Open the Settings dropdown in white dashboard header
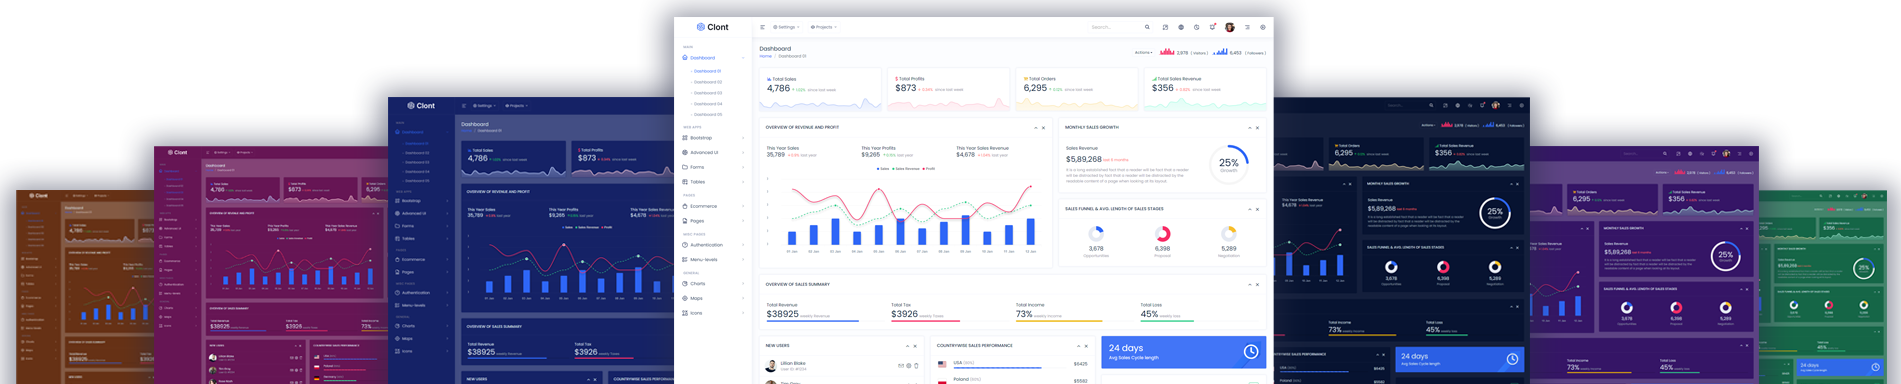This screenshot has width=1901, height=384. click(786, 27)
